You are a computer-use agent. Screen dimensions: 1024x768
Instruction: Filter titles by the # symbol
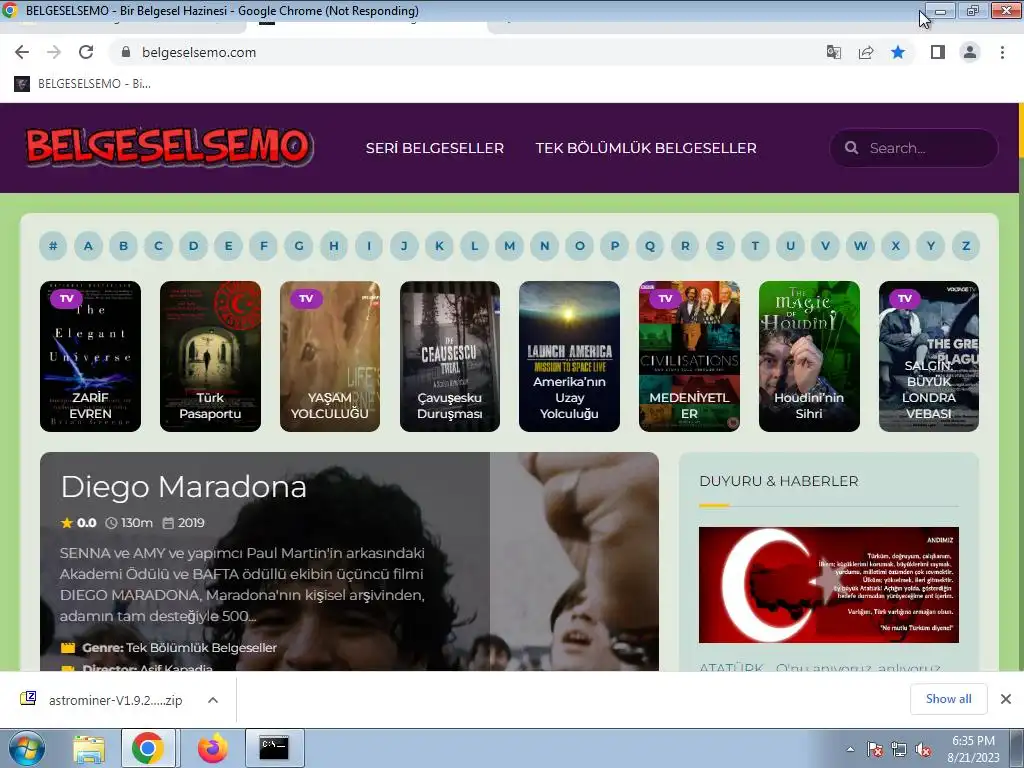click(53, 246)
